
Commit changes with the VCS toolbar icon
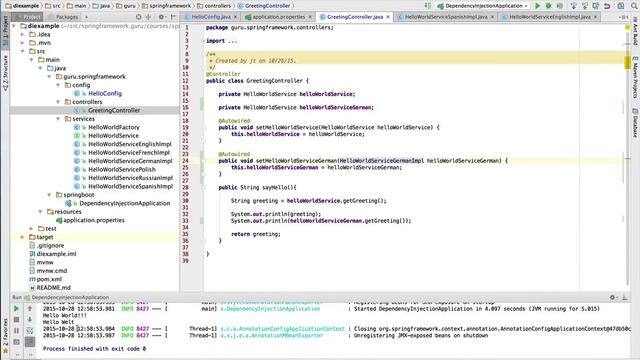tap(585, 6)
